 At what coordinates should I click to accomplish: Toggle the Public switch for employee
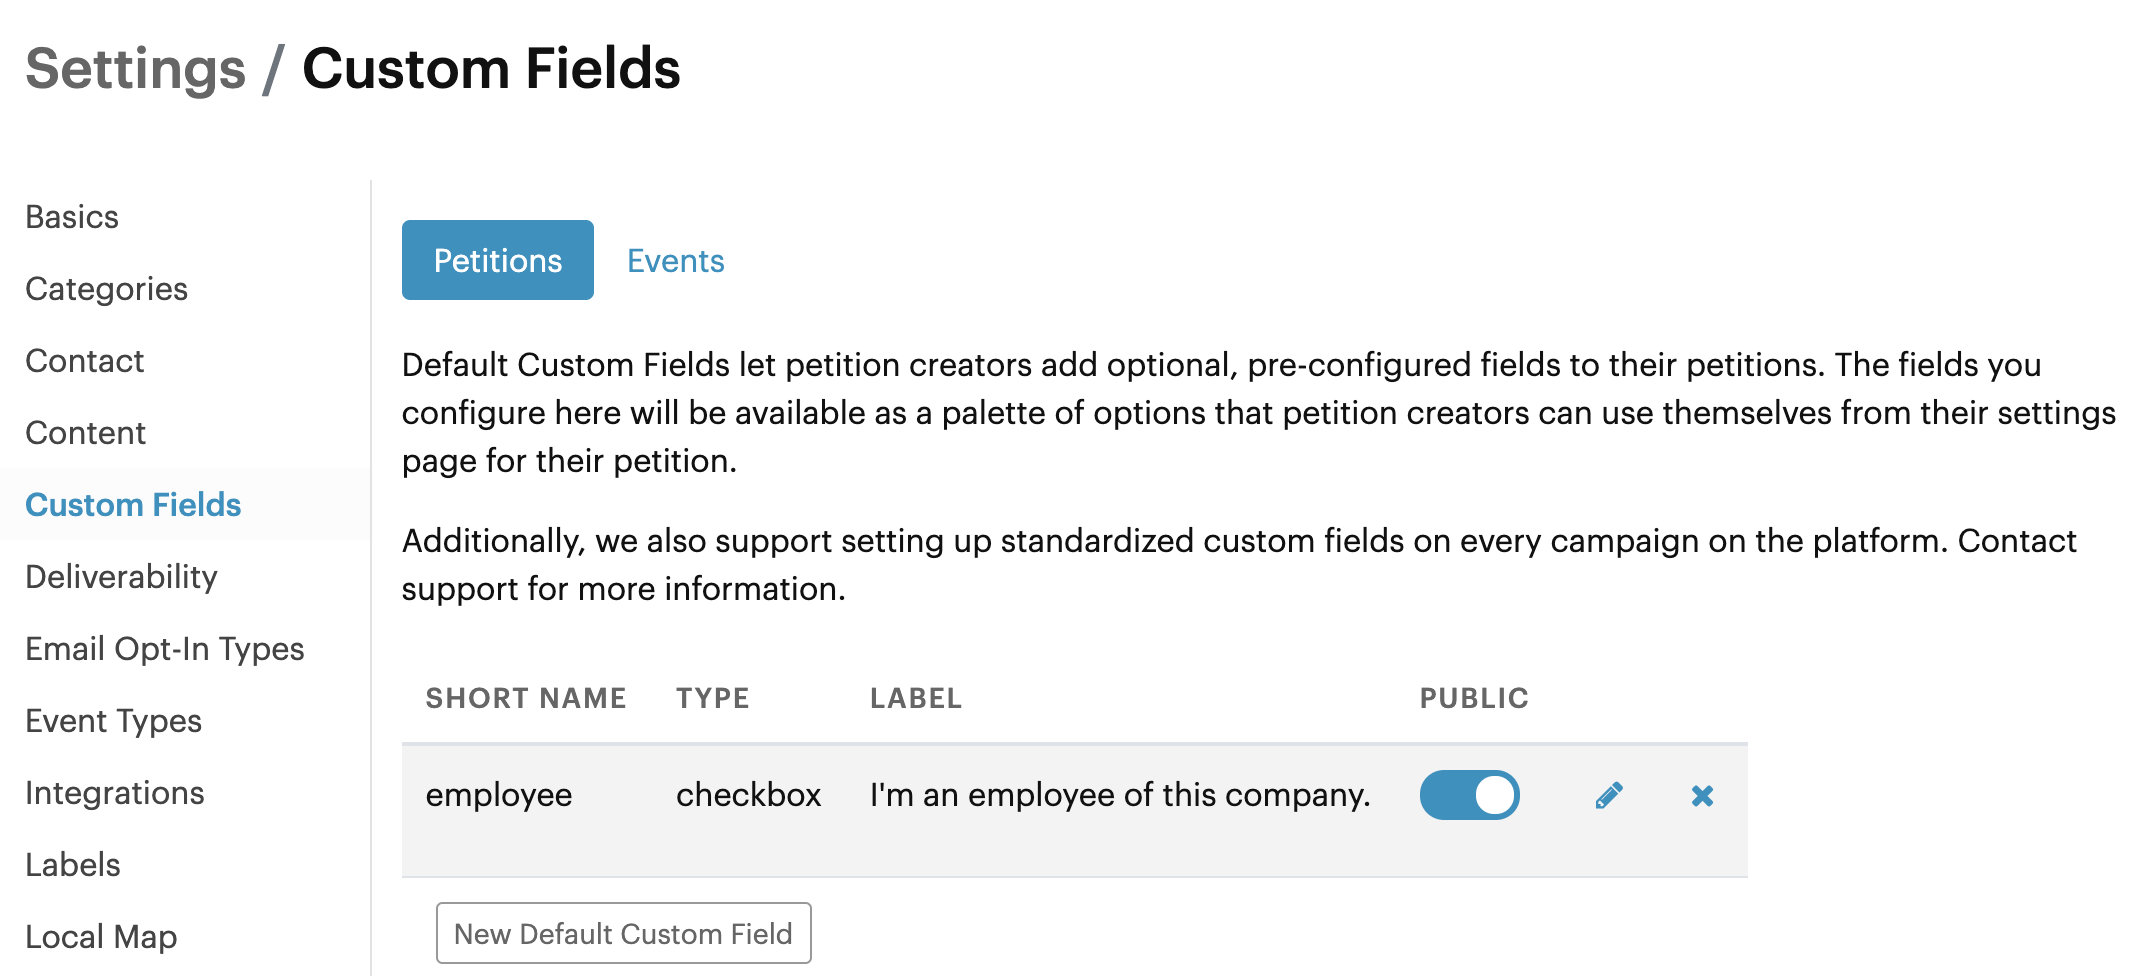coord(1469,796)
